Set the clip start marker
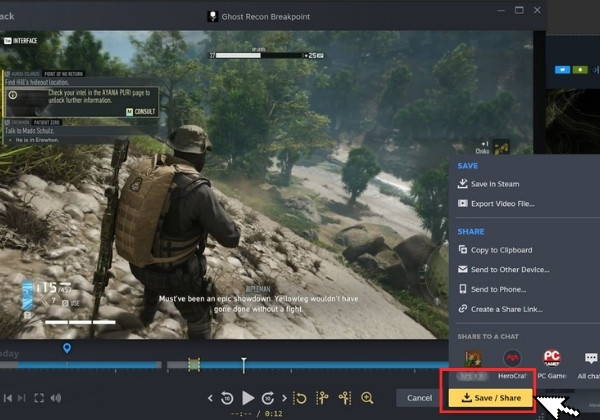 (322, 398)
